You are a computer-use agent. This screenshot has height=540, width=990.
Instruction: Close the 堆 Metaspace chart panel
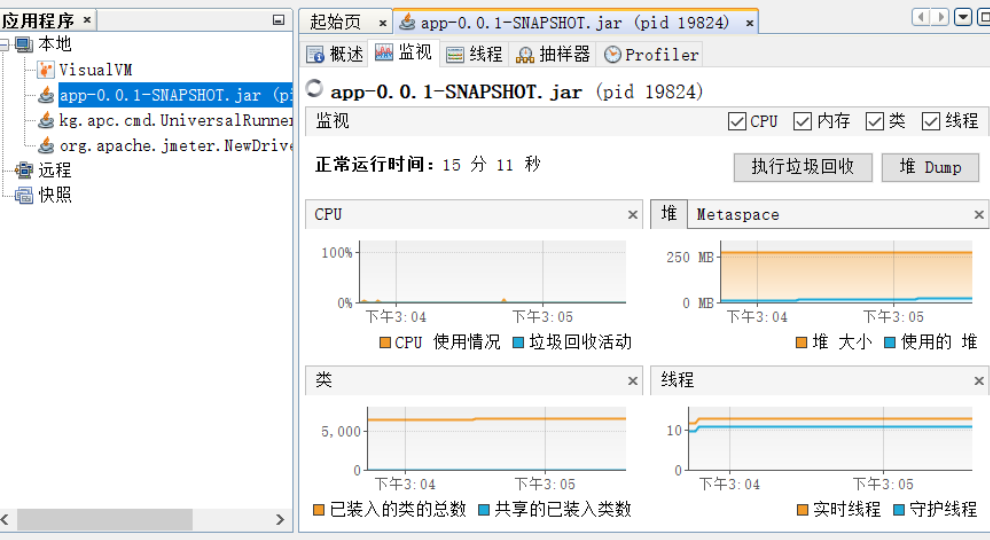pyautogui.click(x=979, y=215)
